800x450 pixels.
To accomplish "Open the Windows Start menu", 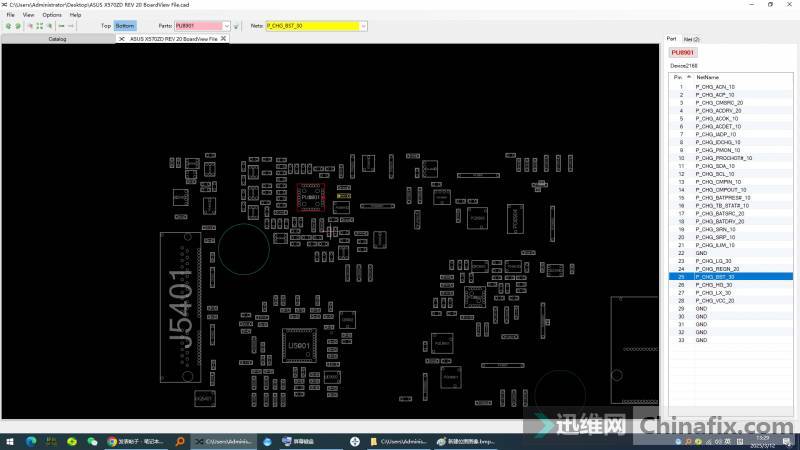I will click(10, 441).
